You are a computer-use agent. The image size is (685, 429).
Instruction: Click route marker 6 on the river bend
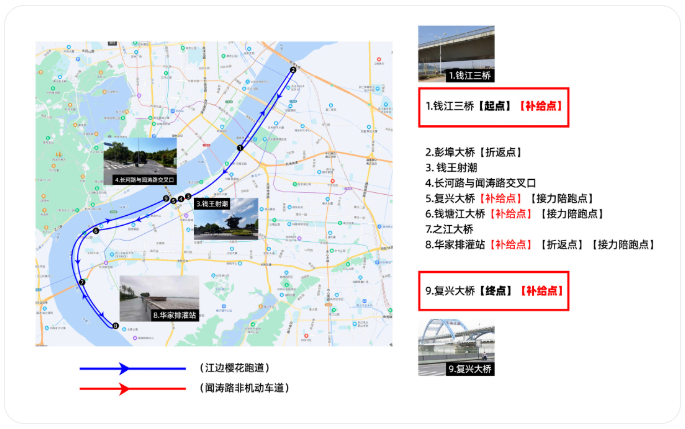coord(96,232)
